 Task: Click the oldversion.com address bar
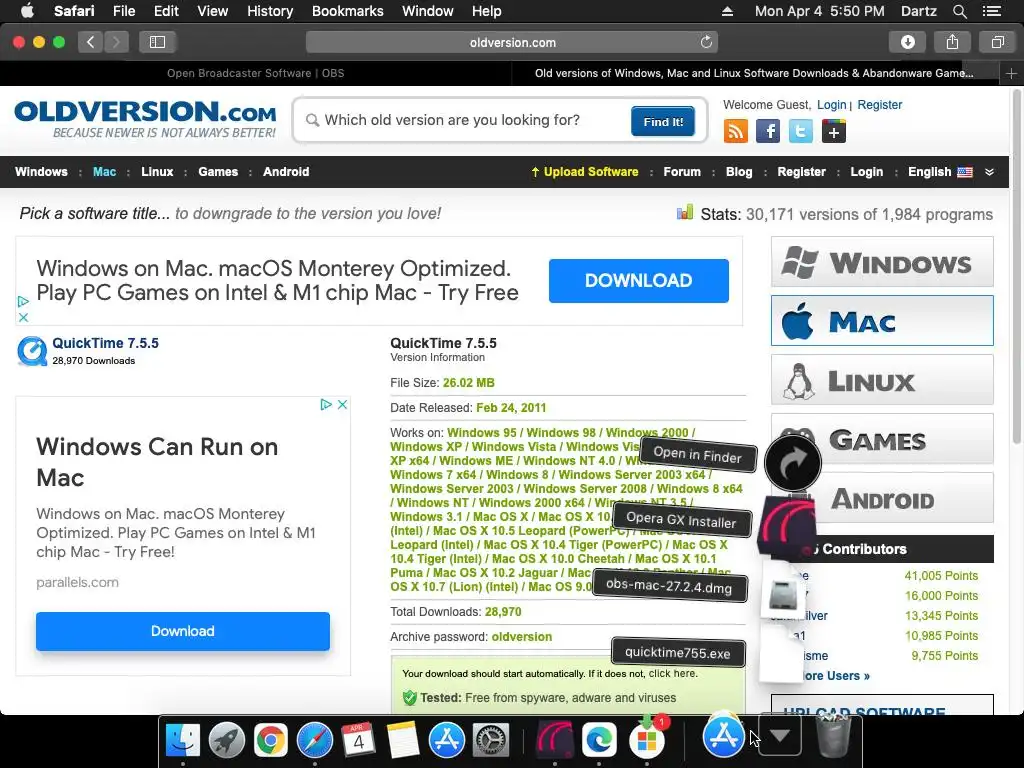tap(512, 42)
